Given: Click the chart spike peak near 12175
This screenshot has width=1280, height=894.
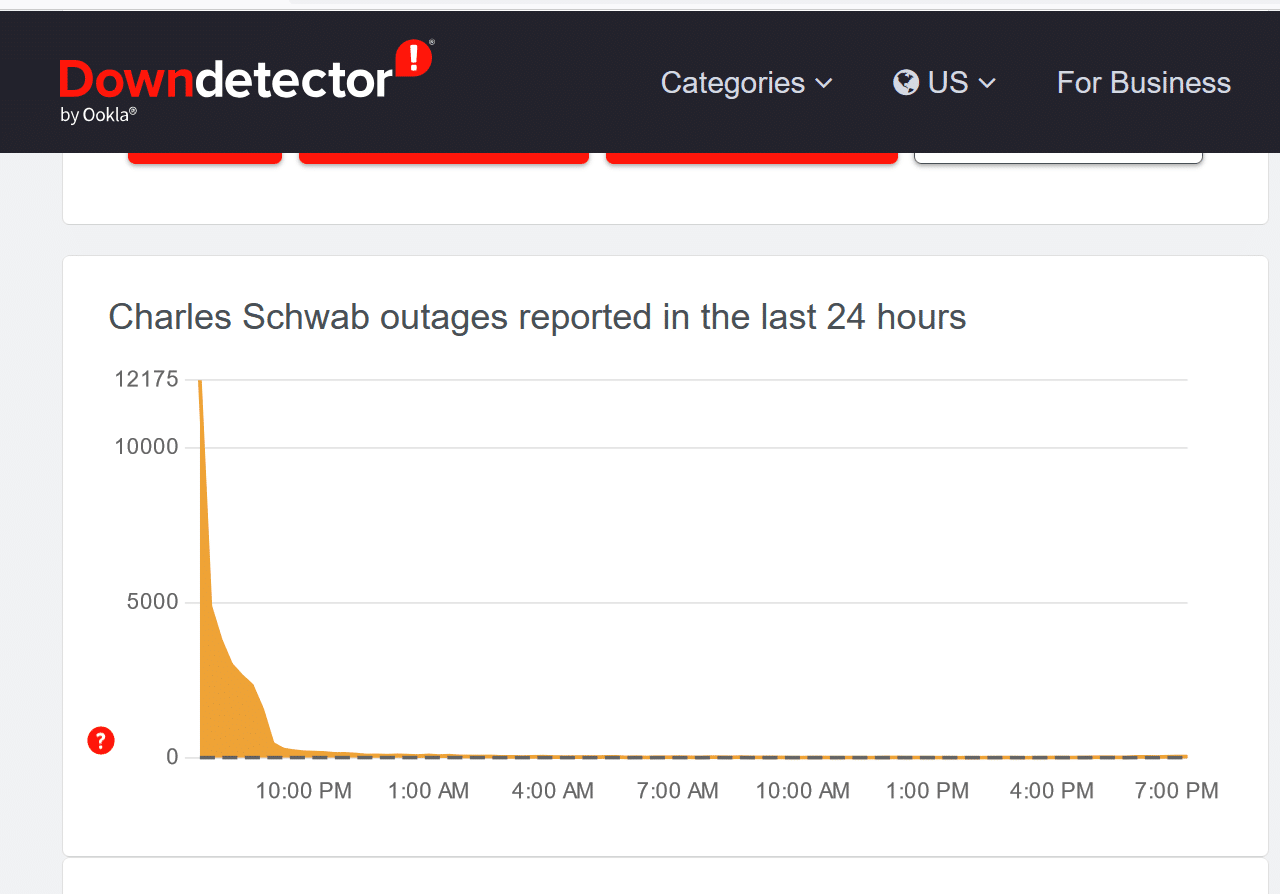Looking at the screenshot, I should tap(200, 382).
